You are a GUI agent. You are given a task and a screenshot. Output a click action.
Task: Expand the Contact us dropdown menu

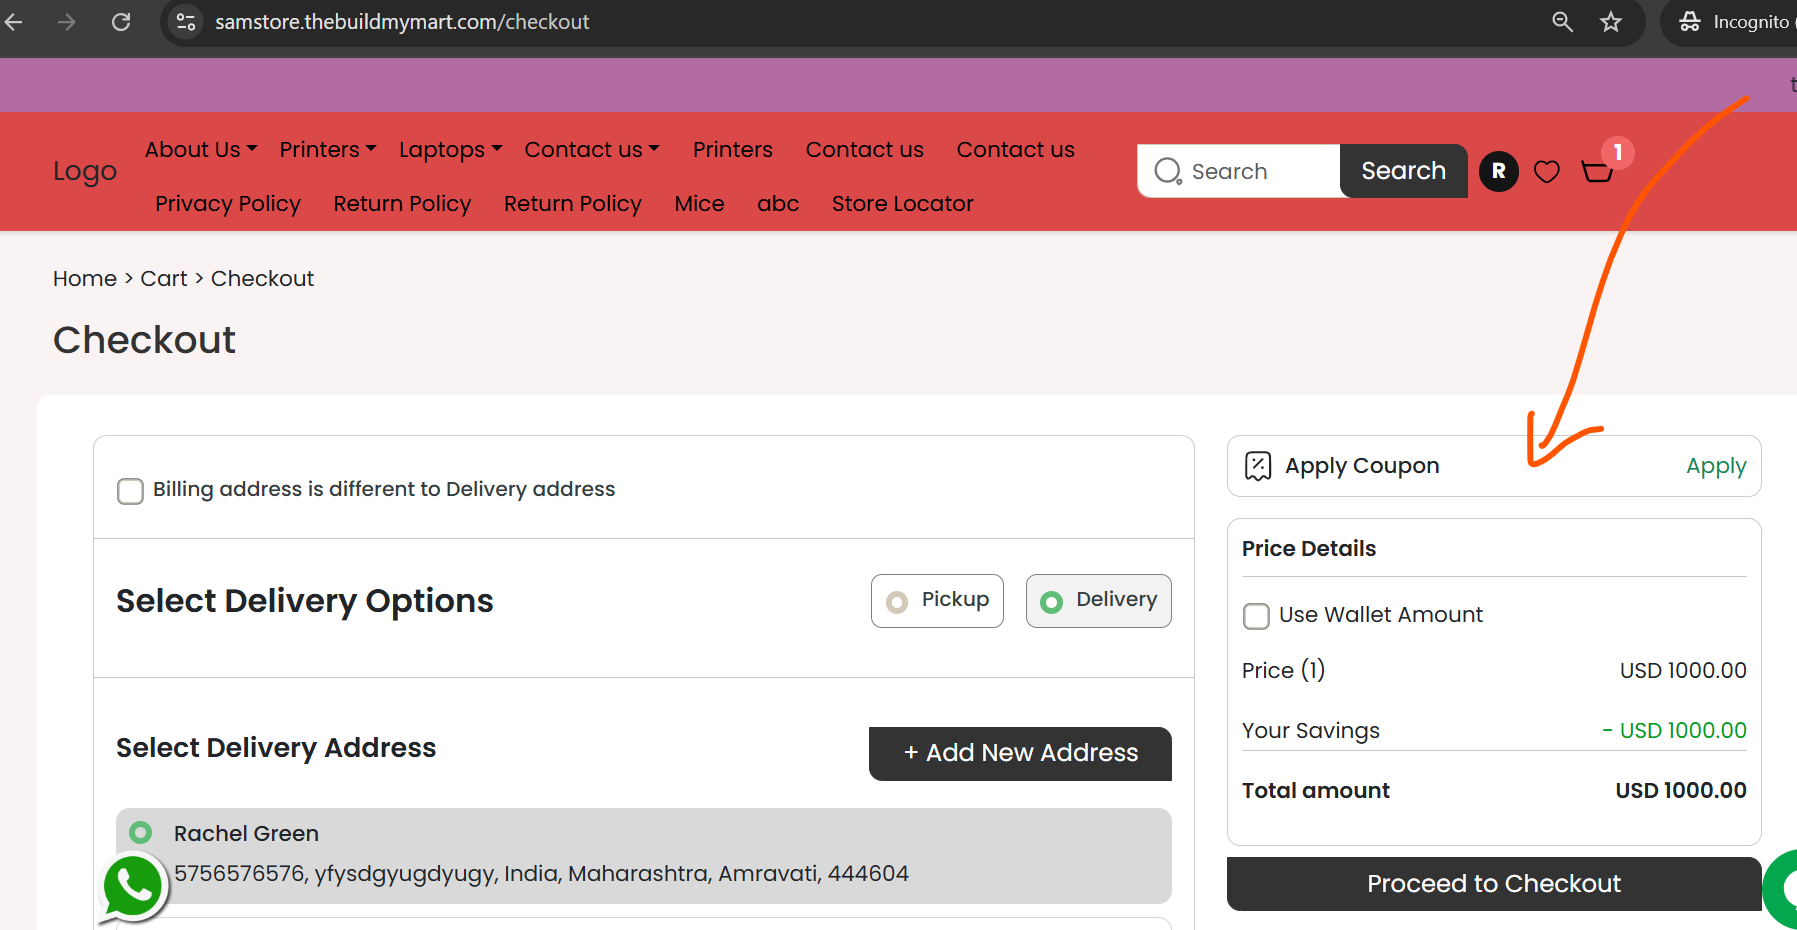tap(592, 150)
